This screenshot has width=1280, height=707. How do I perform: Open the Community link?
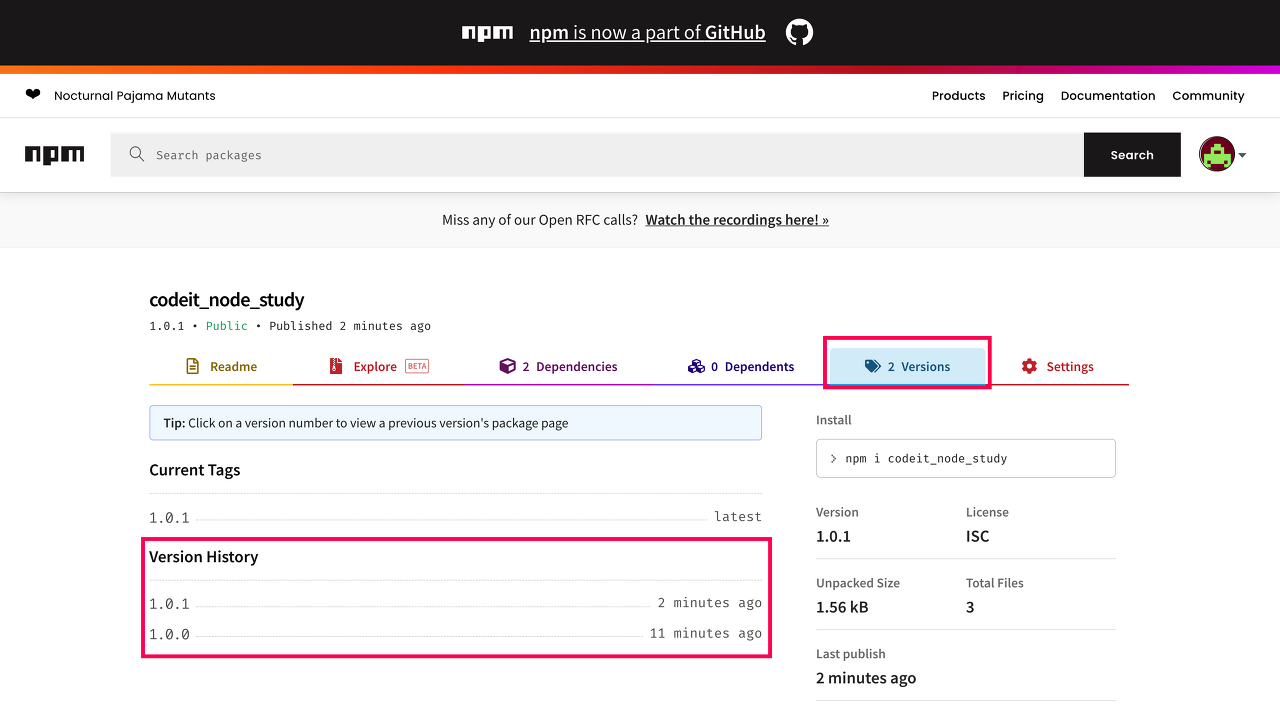tap(1208, 96)
